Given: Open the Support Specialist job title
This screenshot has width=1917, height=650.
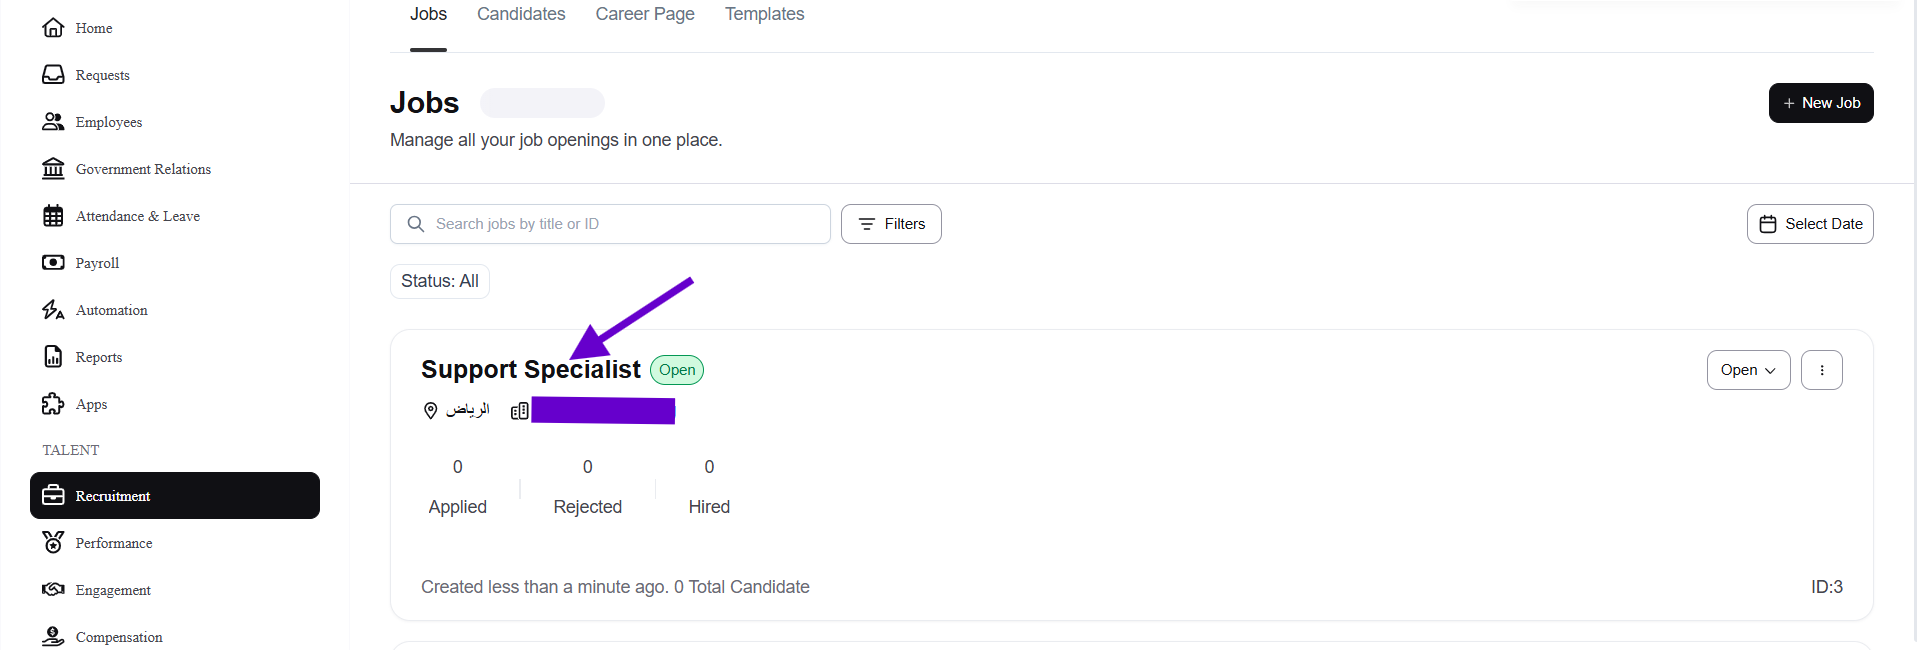Looking at the screenshot, I should coord(530,370).
